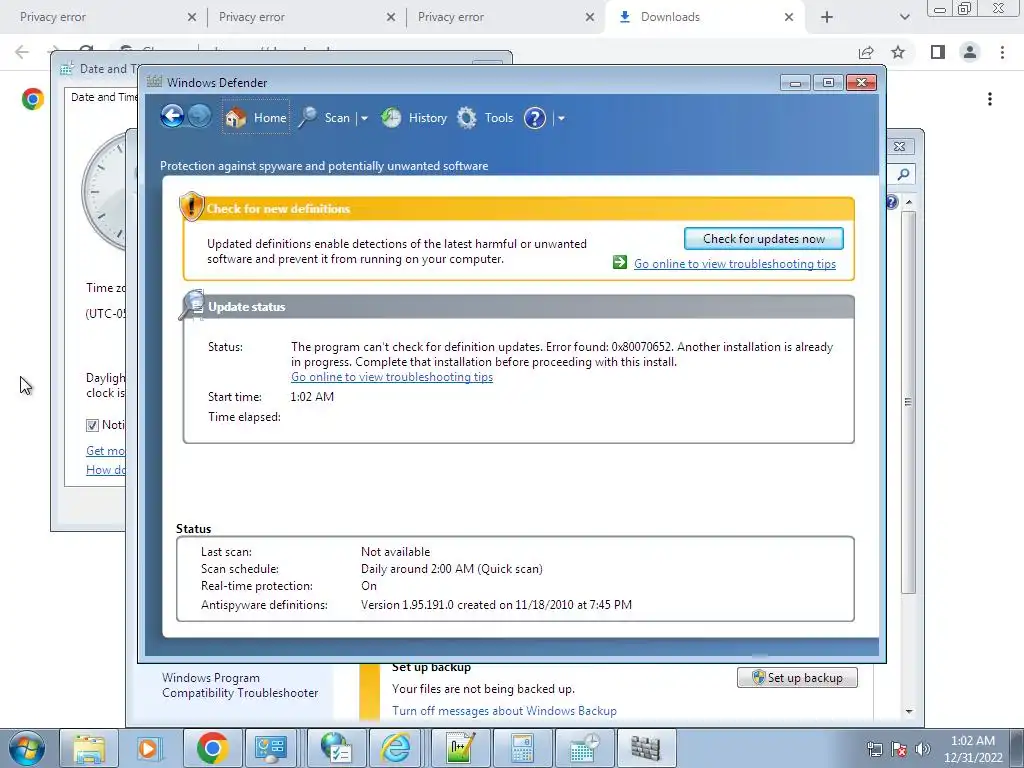Select the Downloads tab in Chrome

(x=705, y=17)
